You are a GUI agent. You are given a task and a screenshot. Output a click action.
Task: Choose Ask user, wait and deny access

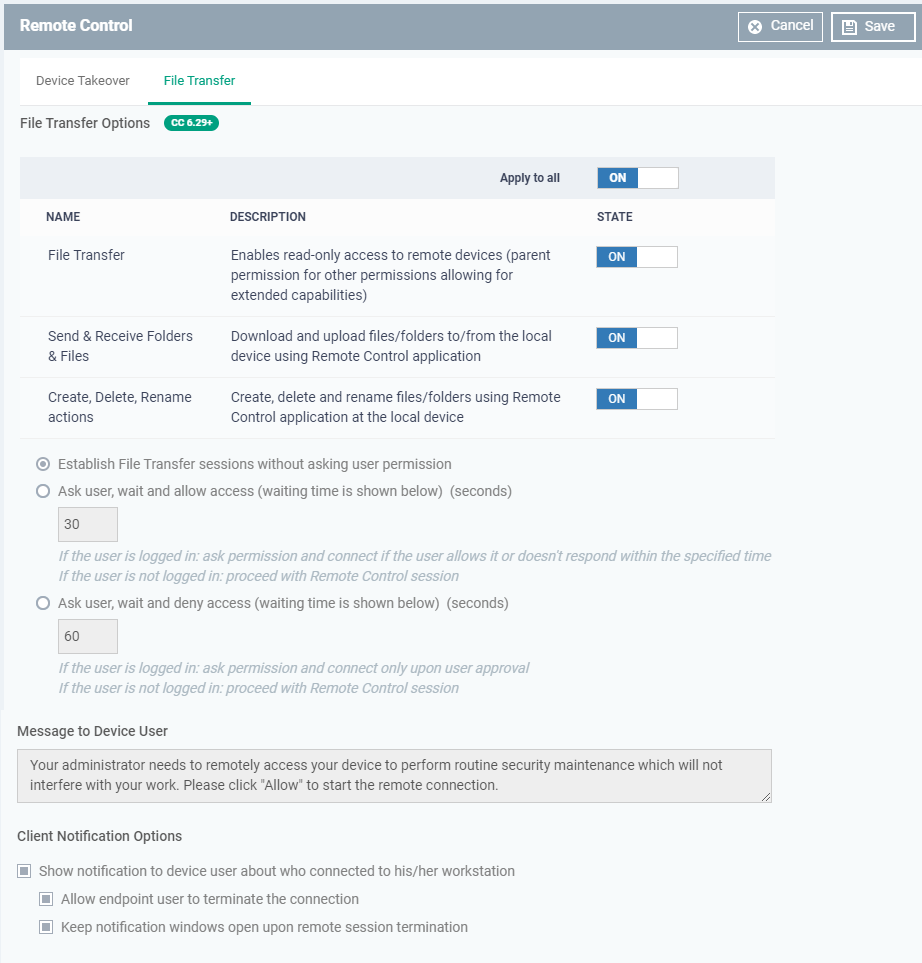(x=43, y=603)
